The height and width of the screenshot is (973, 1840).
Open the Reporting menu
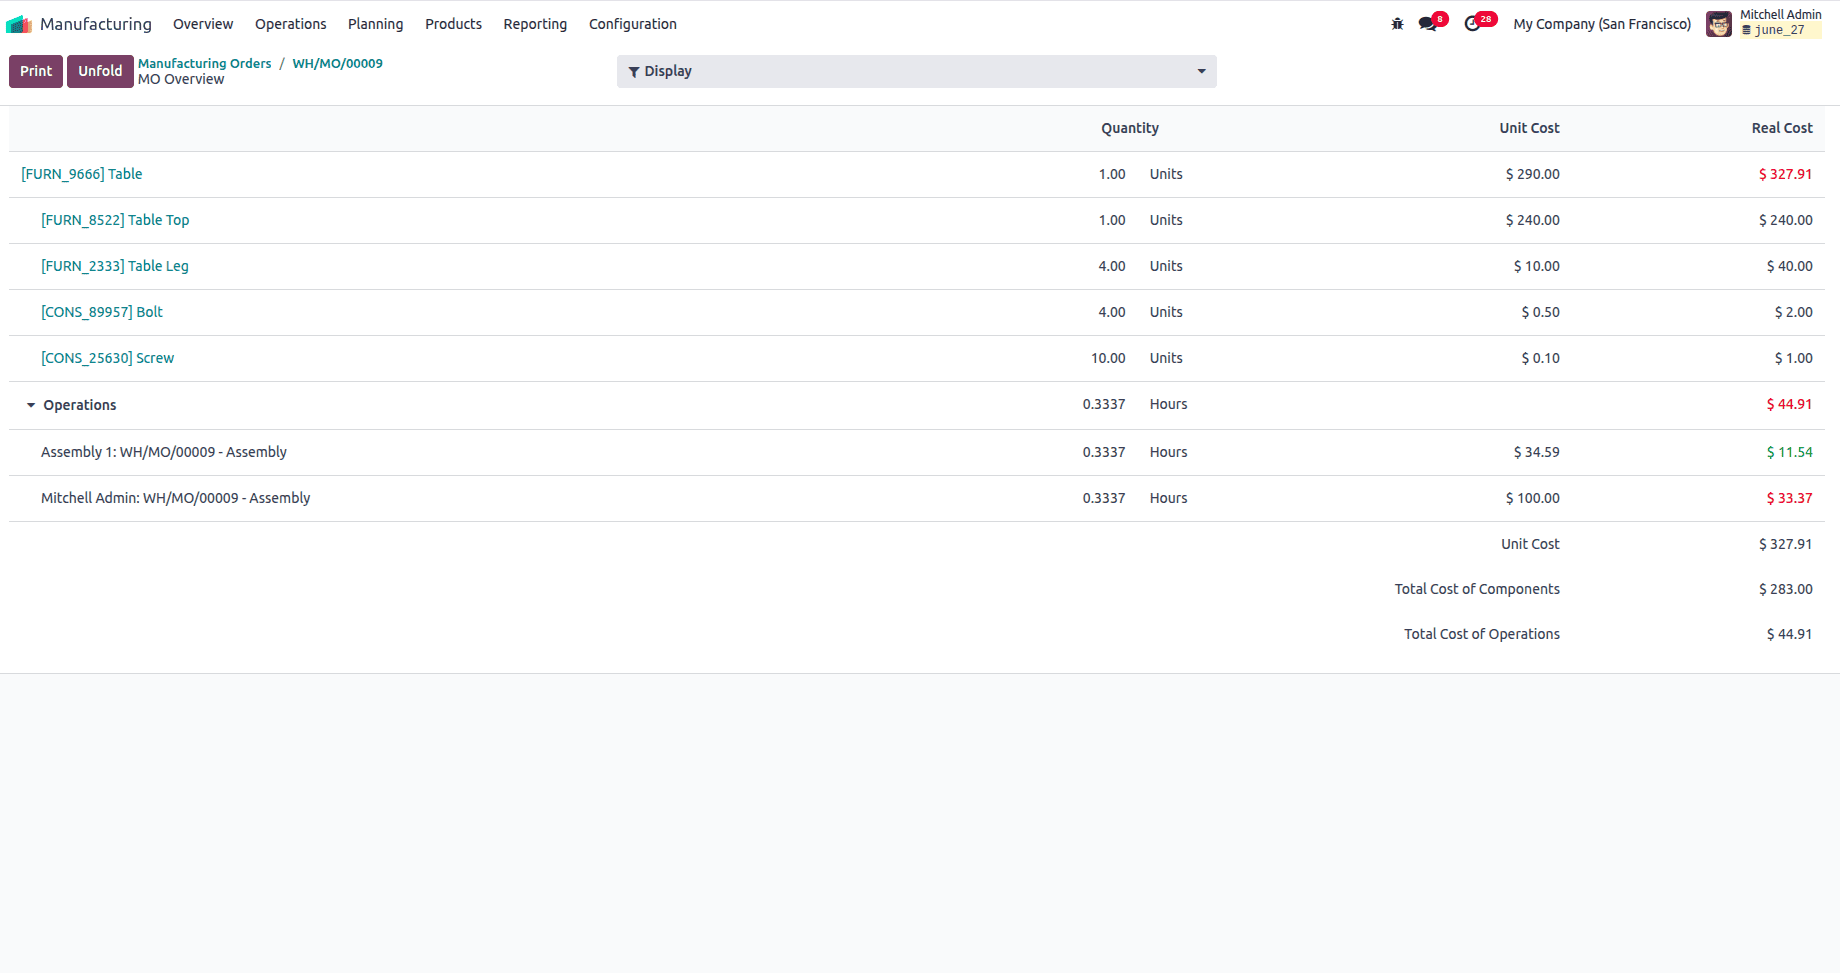point(535,24)
